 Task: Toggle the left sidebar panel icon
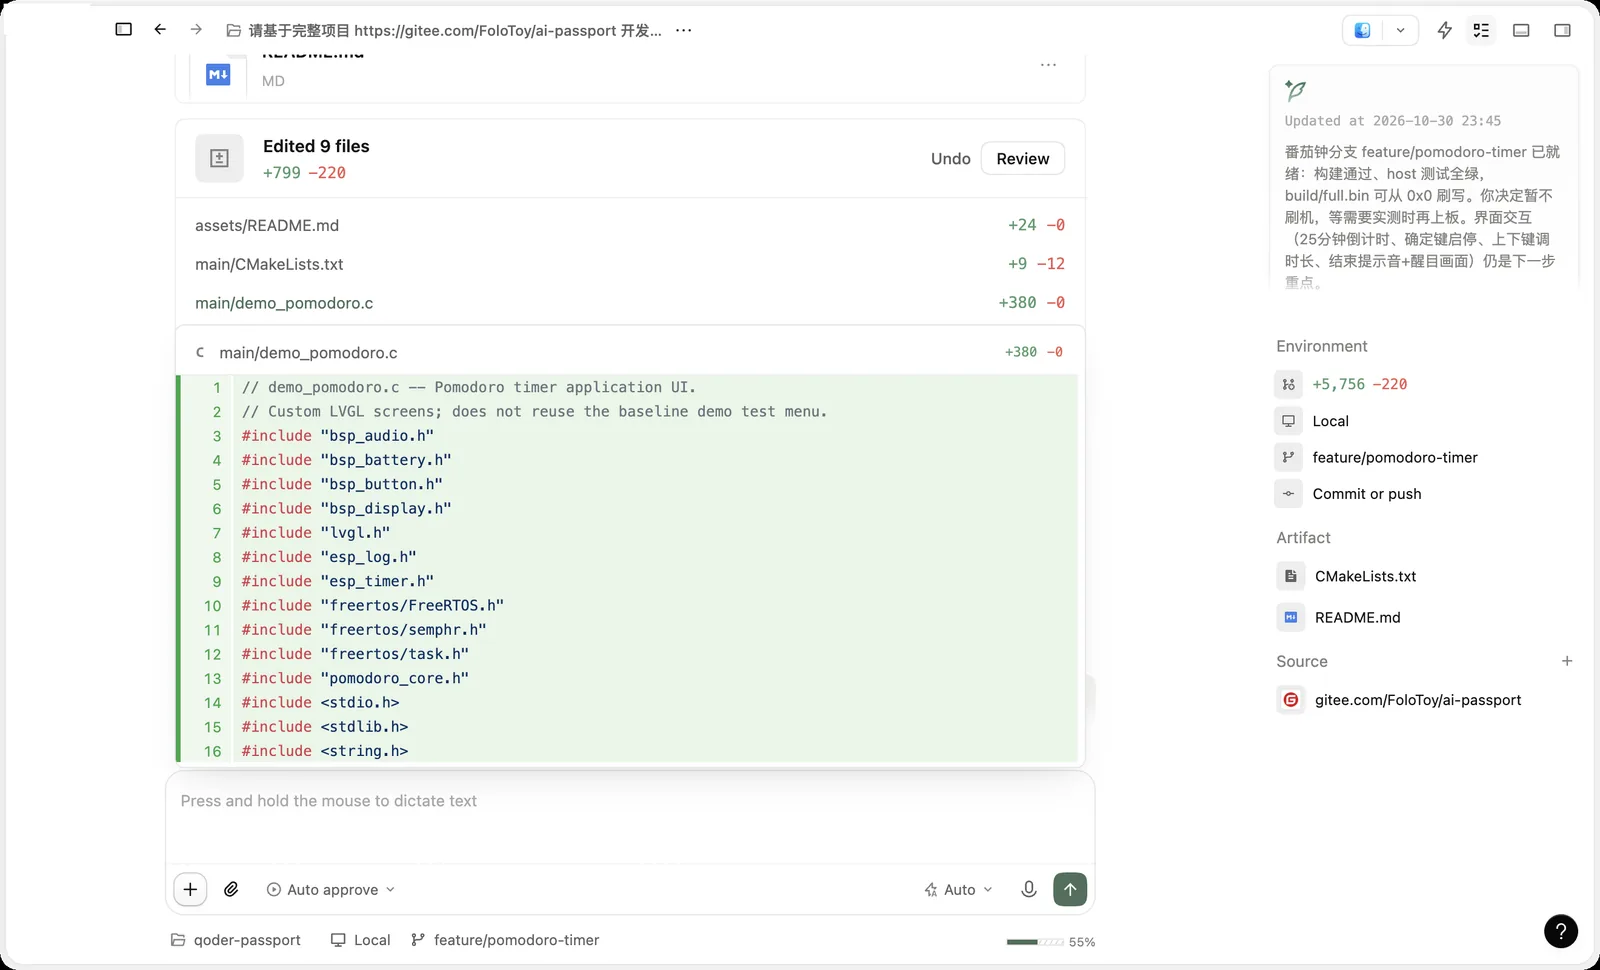[124, 30]
